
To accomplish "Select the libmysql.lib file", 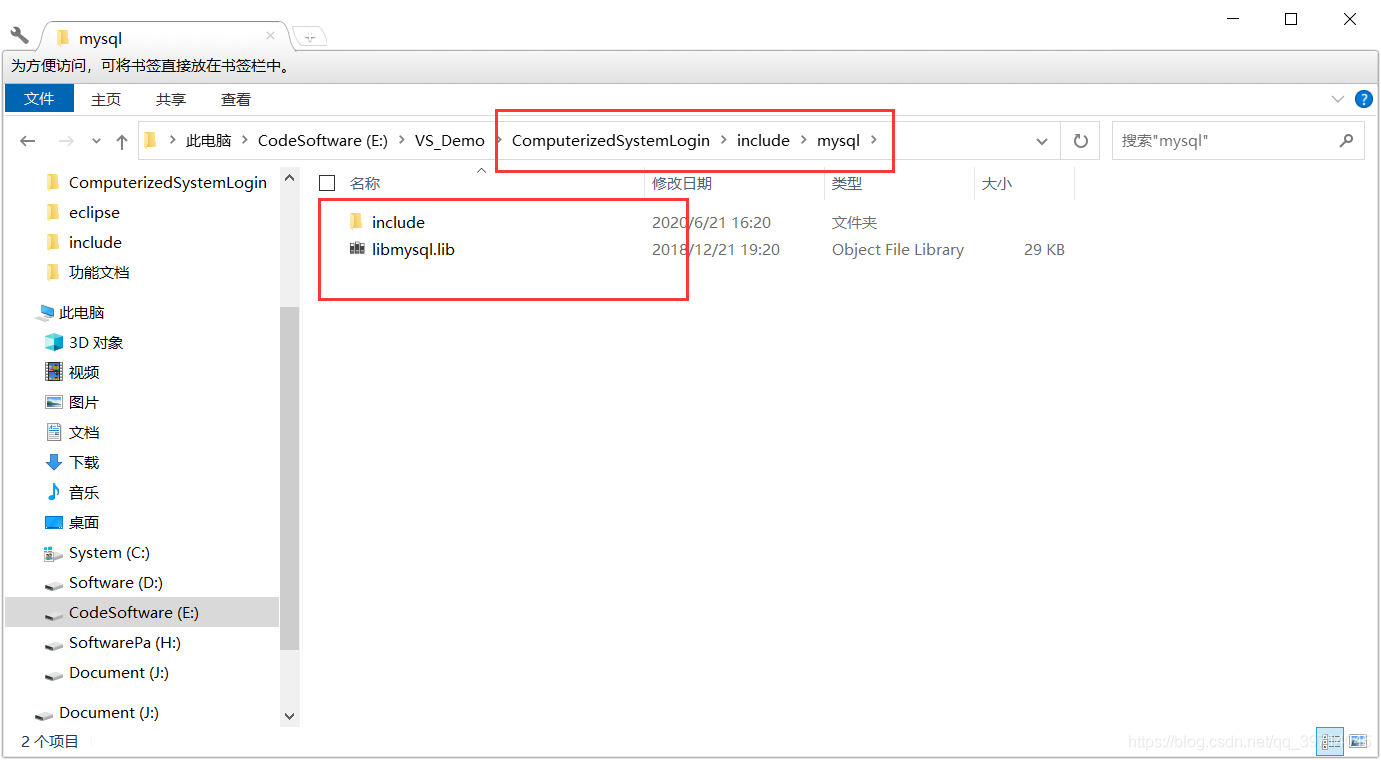I will click(413, 249).
